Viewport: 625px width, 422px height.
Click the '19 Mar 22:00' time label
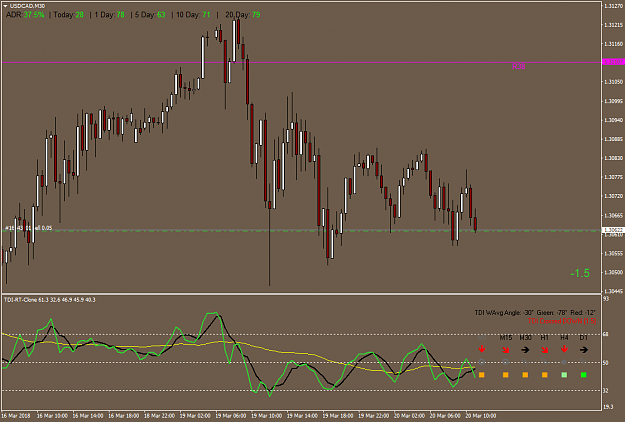(x=373, y=416)
